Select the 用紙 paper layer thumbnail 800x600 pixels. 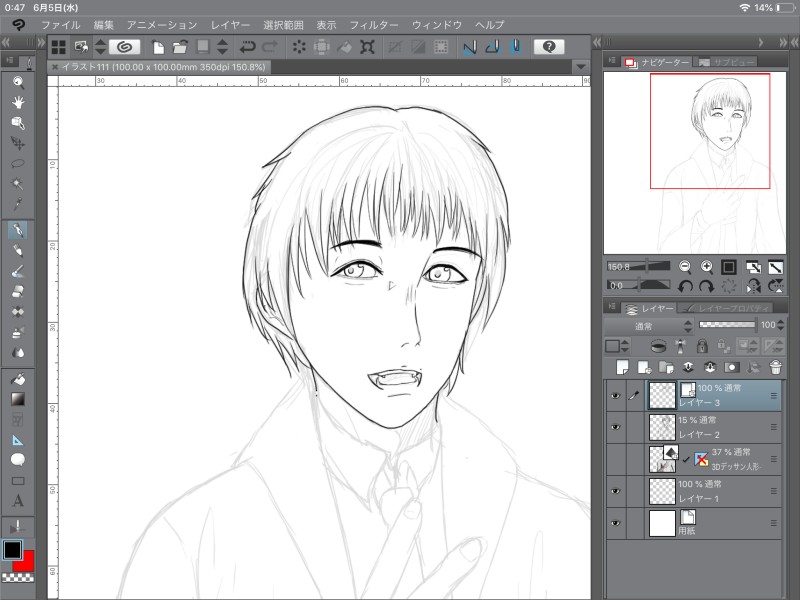(x=662, y=523)
